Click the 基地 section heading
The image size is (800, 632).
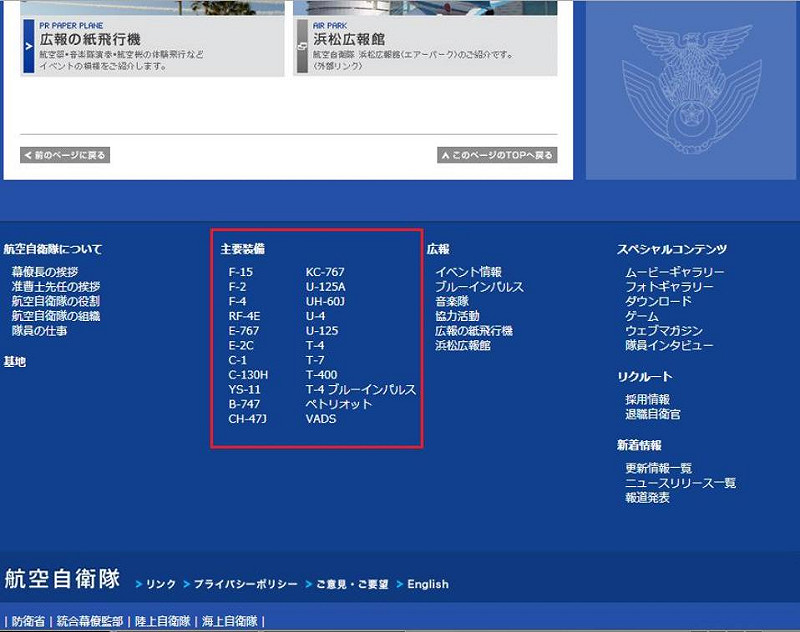(x=15, y=362)
